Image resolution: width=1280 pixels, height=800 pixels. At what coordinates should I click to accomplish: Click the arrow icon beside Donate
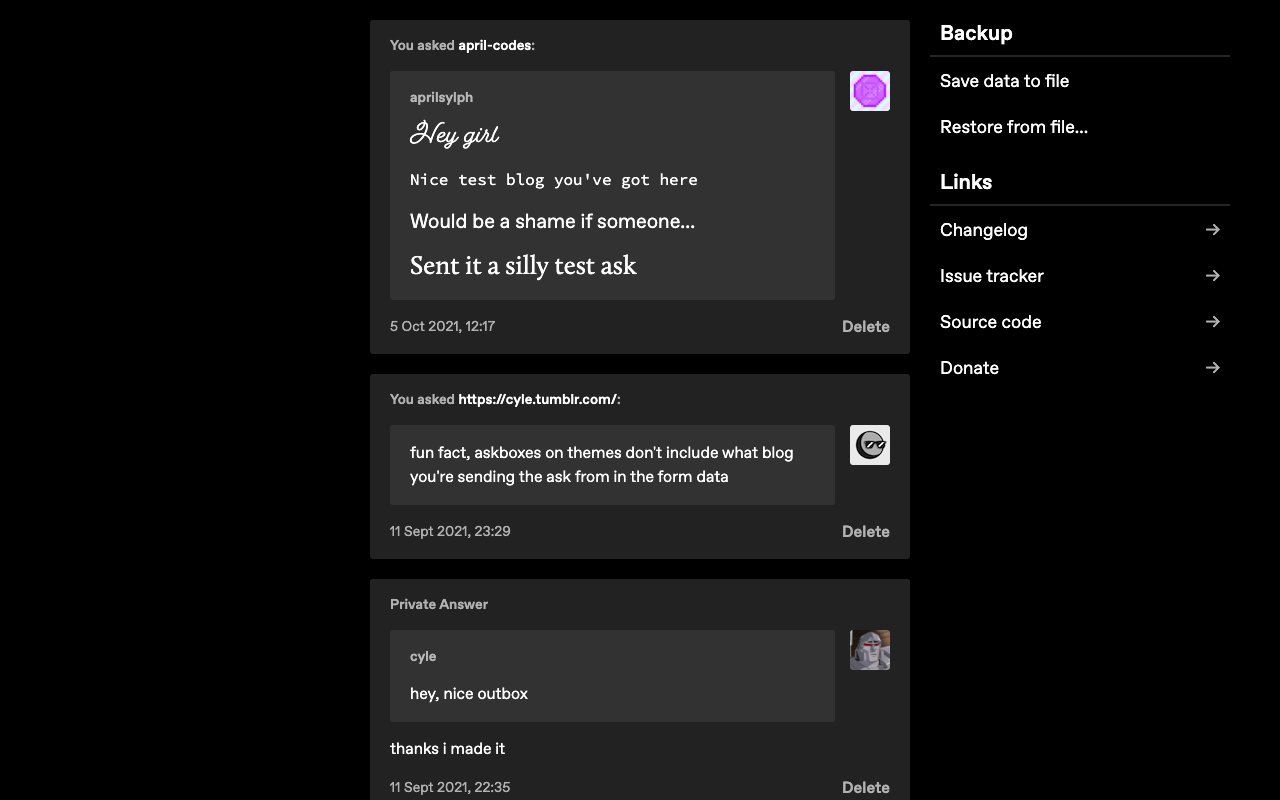click(1212, 367)
